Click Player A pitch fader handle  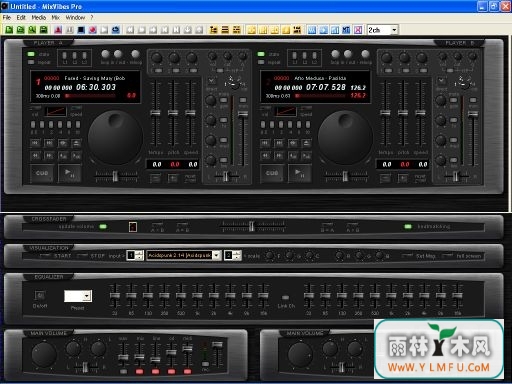173,113
